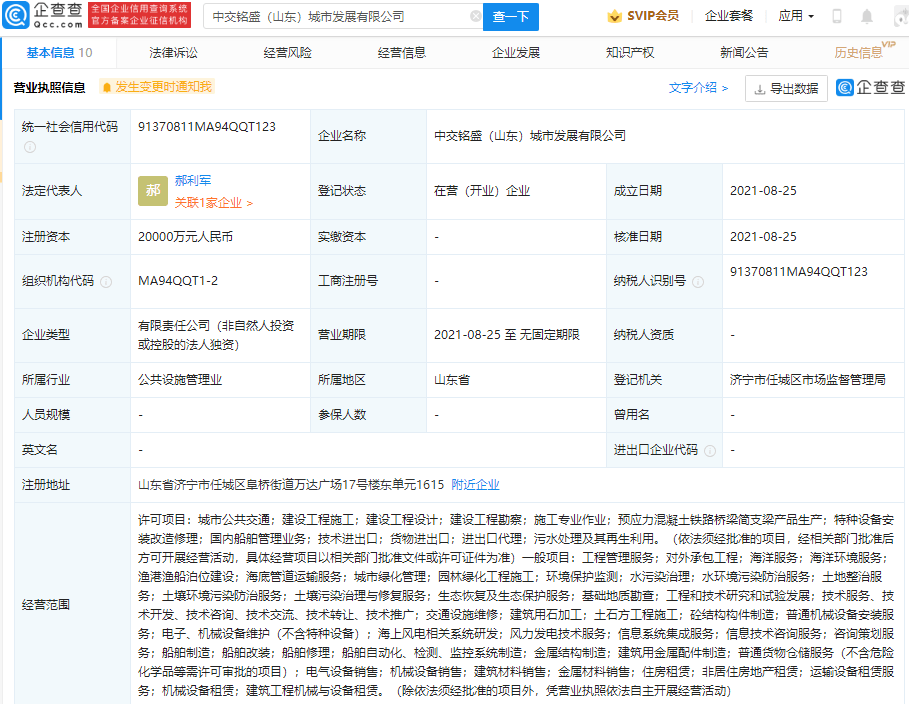Open legal representative 郝利军 profile link
Image resolution: width=909 pixels, height=704 pixels.
pyautogui.click(x=193, y=180)
